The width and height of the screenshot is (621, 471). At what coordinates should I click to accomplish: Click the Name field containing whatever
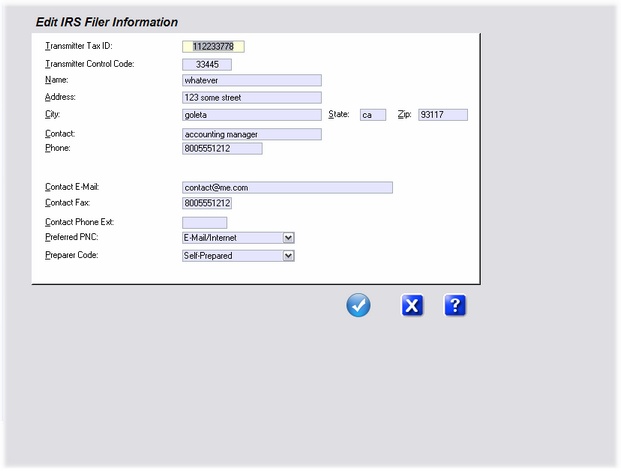(x=251, y=80)
